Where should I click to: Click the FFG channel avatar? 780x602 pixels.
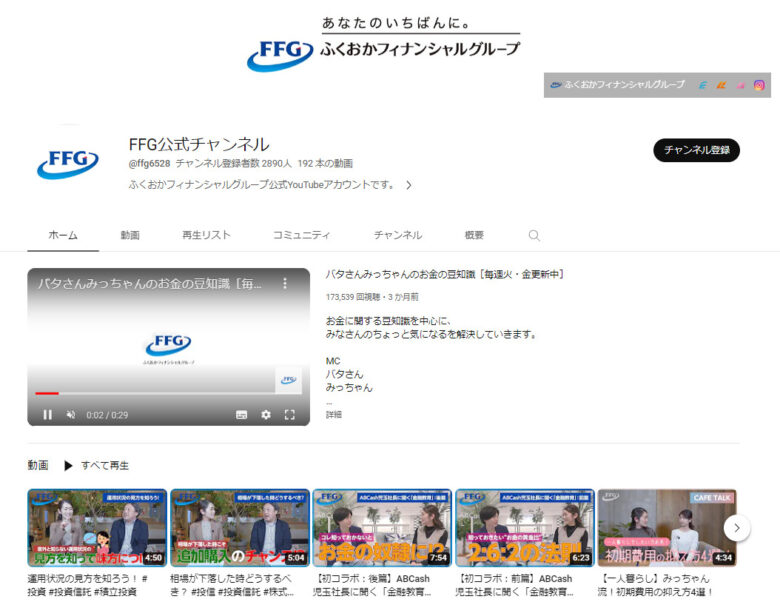68,163
